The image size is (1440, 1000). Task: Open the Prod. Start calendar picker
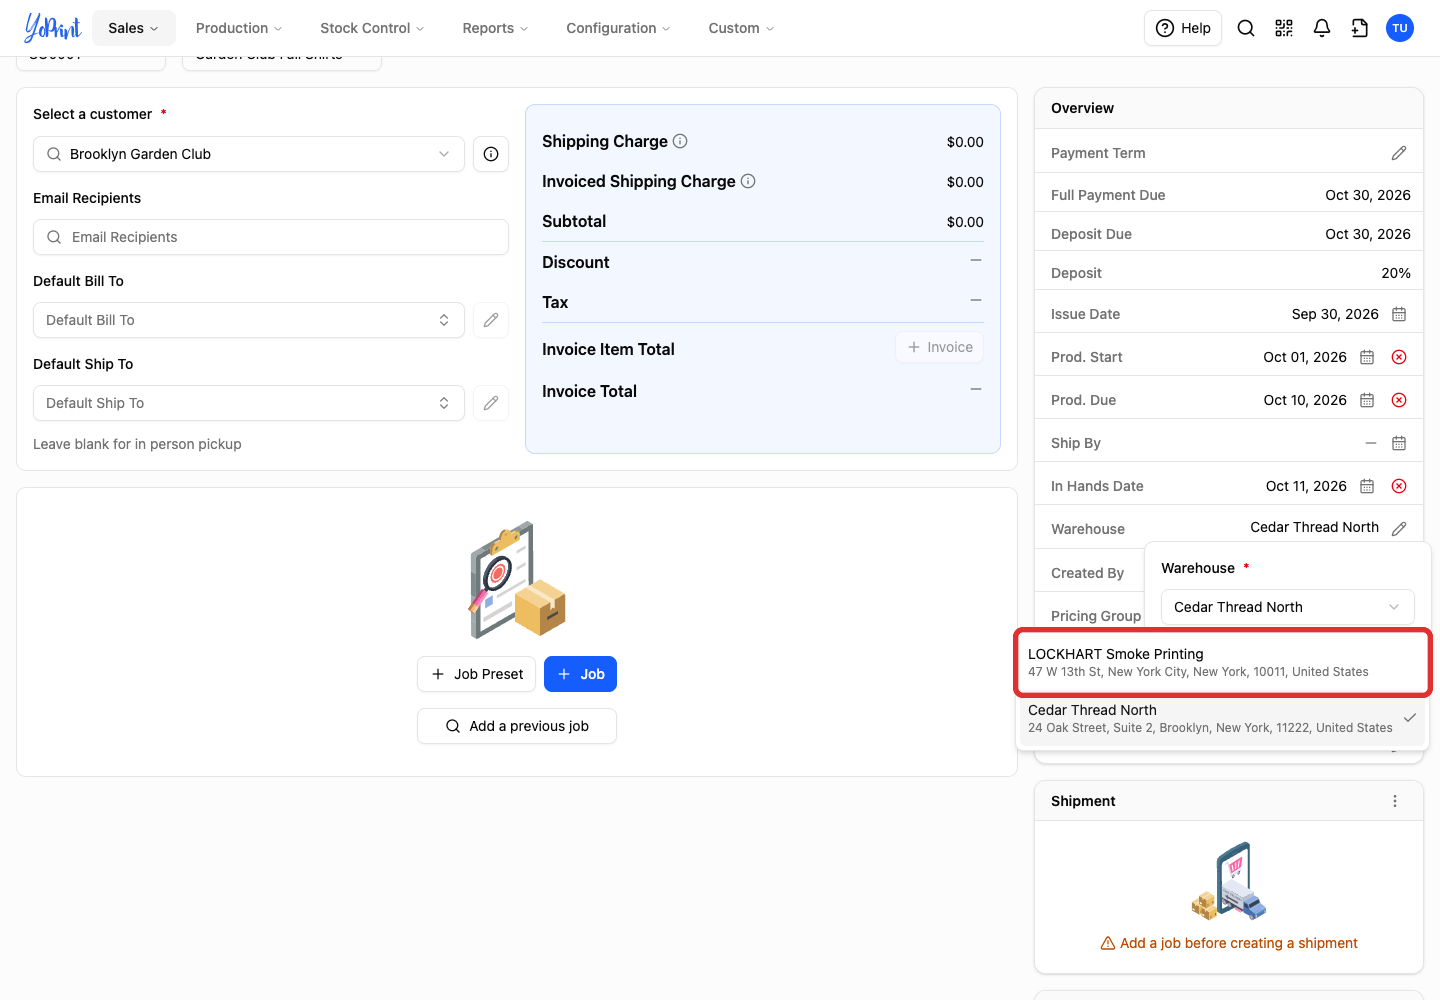1367,357
